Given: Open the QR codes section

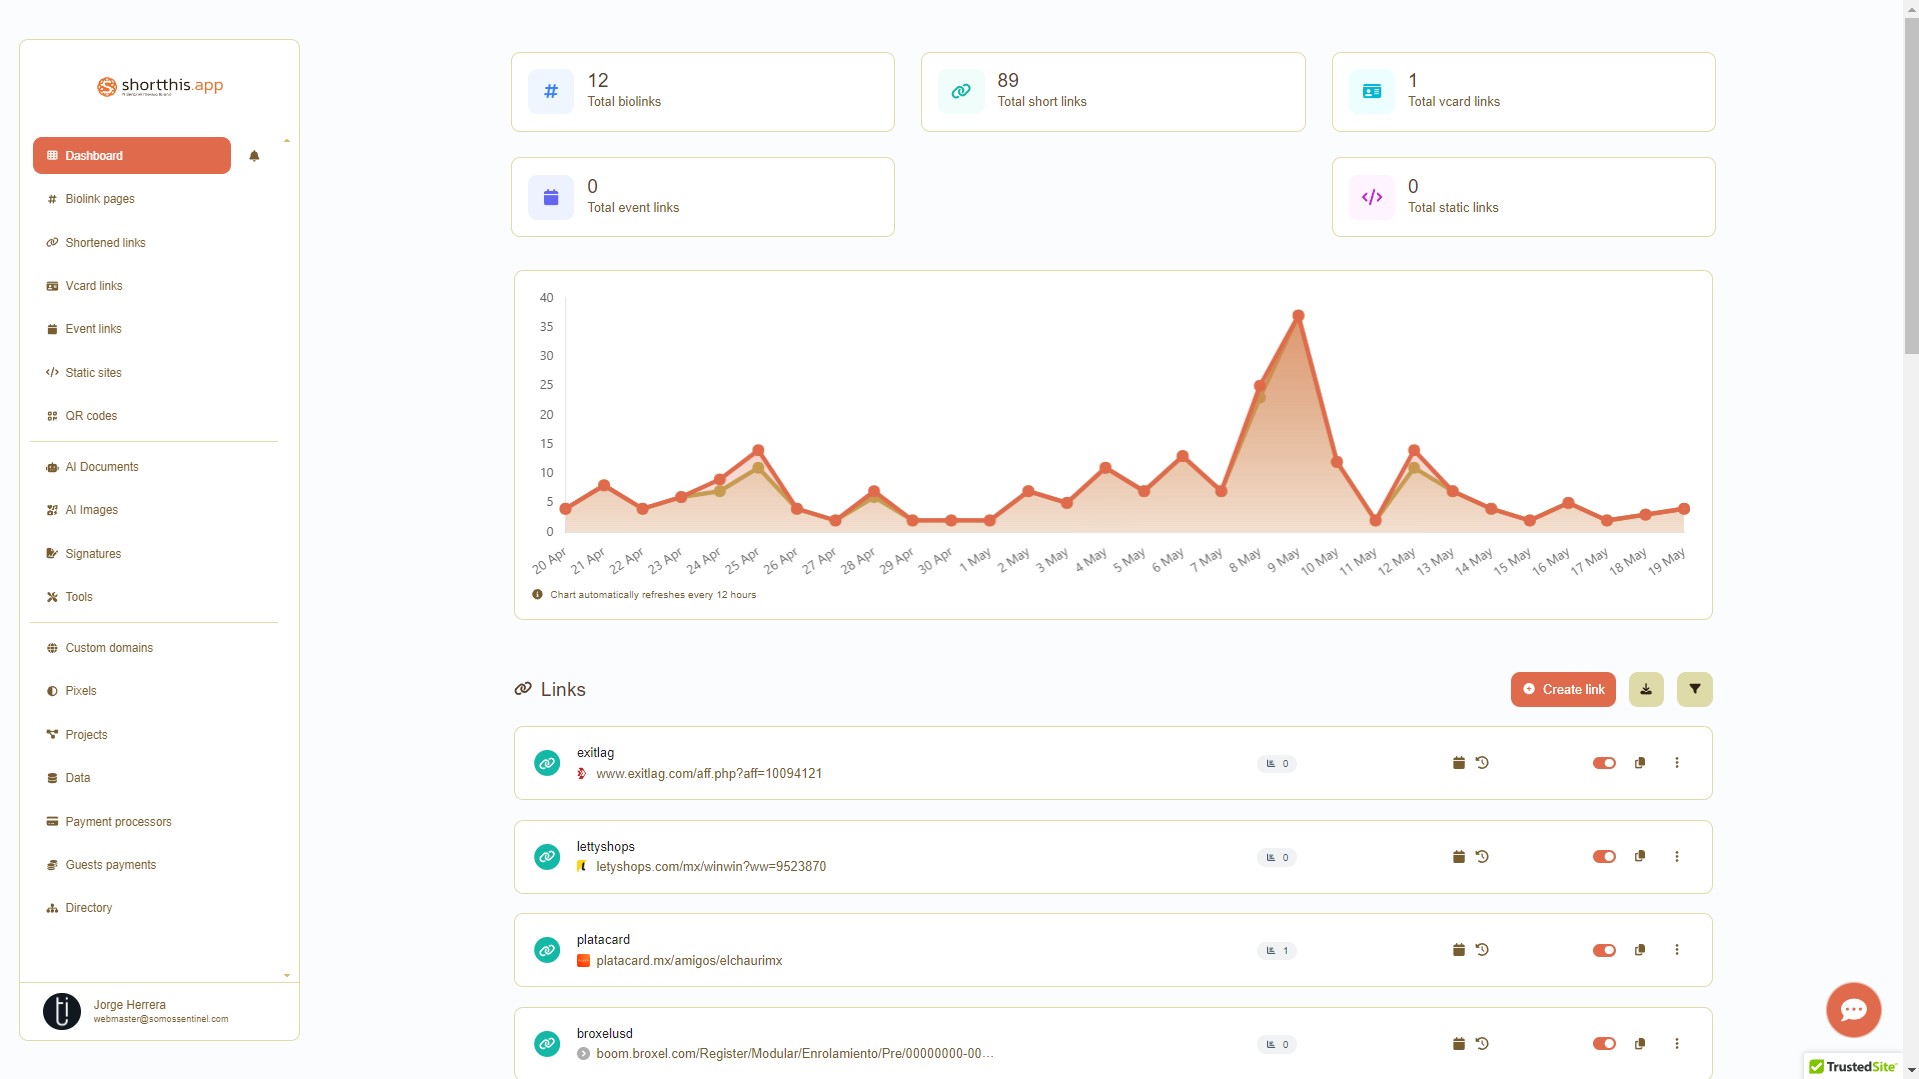Looking at the screenshot, I should click(x=90, y=415).
